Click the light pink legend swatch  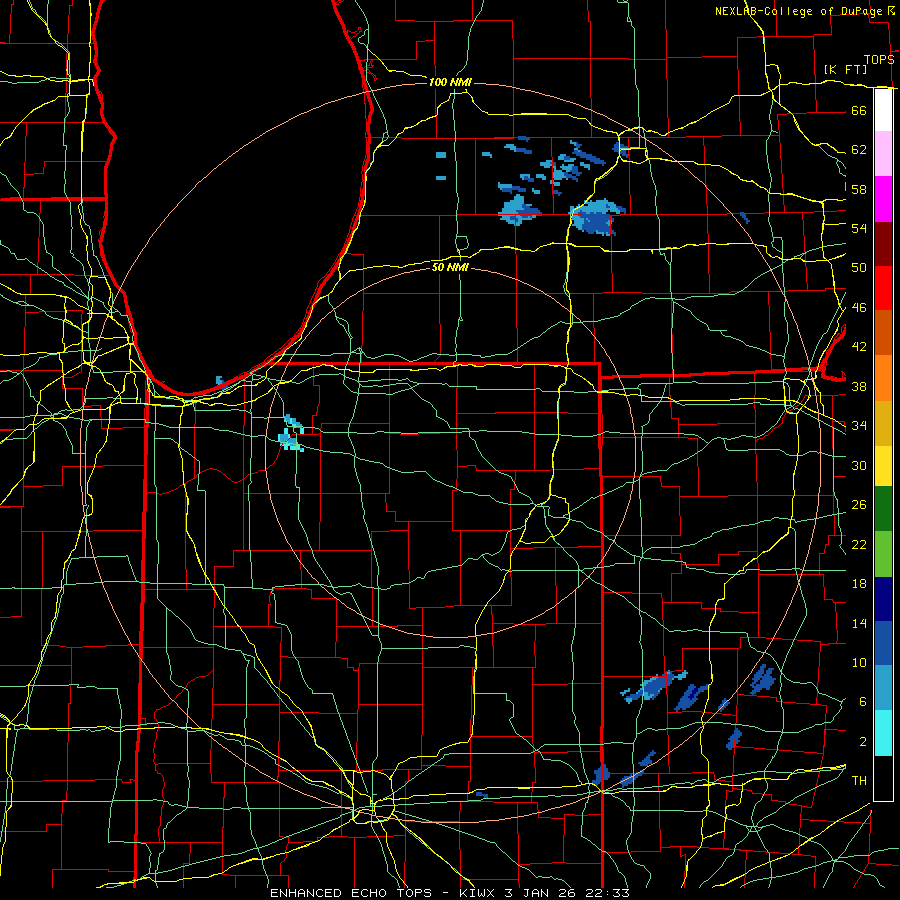(x=883, y=153)
